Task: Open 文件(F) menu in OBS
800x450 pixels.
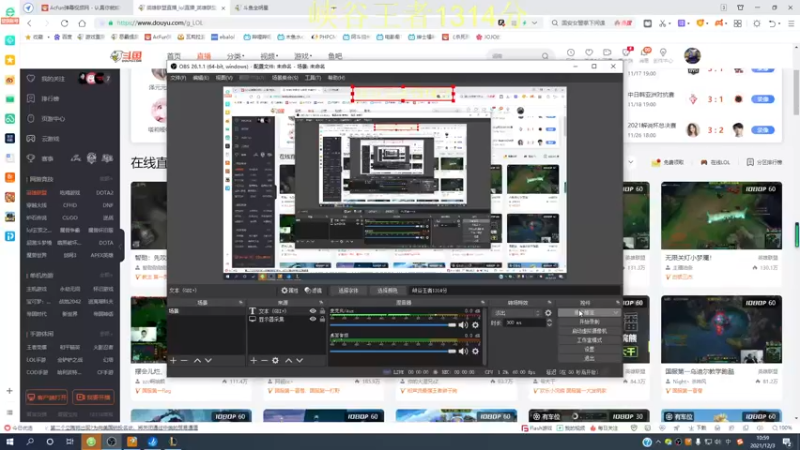Action: (178, 78)
